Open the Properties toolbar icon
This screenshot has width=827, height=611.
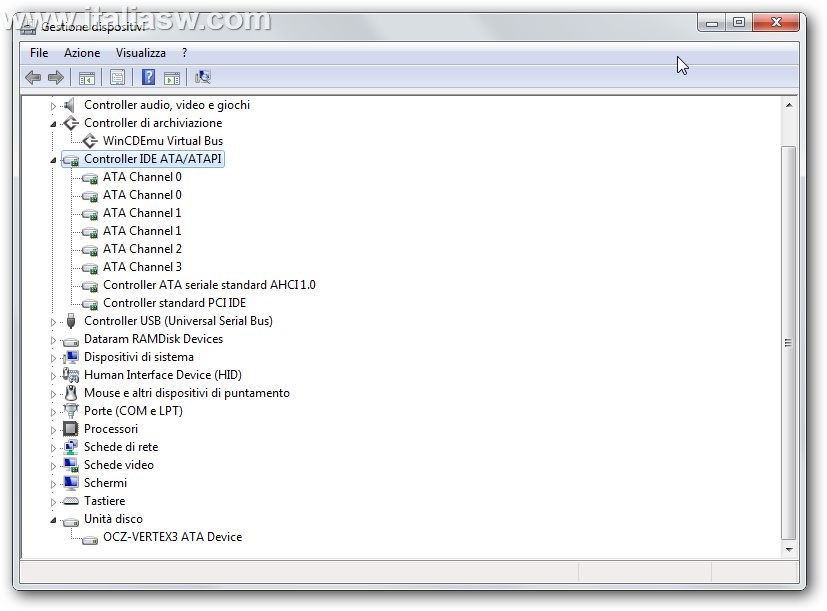pos(117,77)
